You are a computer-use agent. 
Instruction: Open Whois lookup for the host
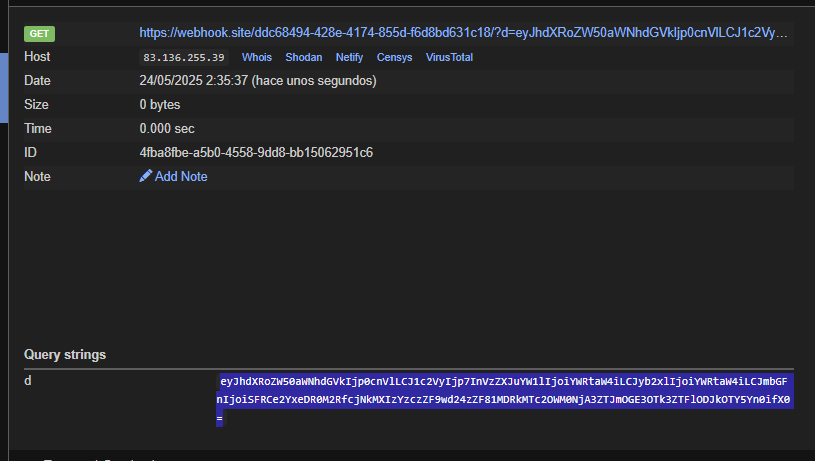[x=257, y=58]
